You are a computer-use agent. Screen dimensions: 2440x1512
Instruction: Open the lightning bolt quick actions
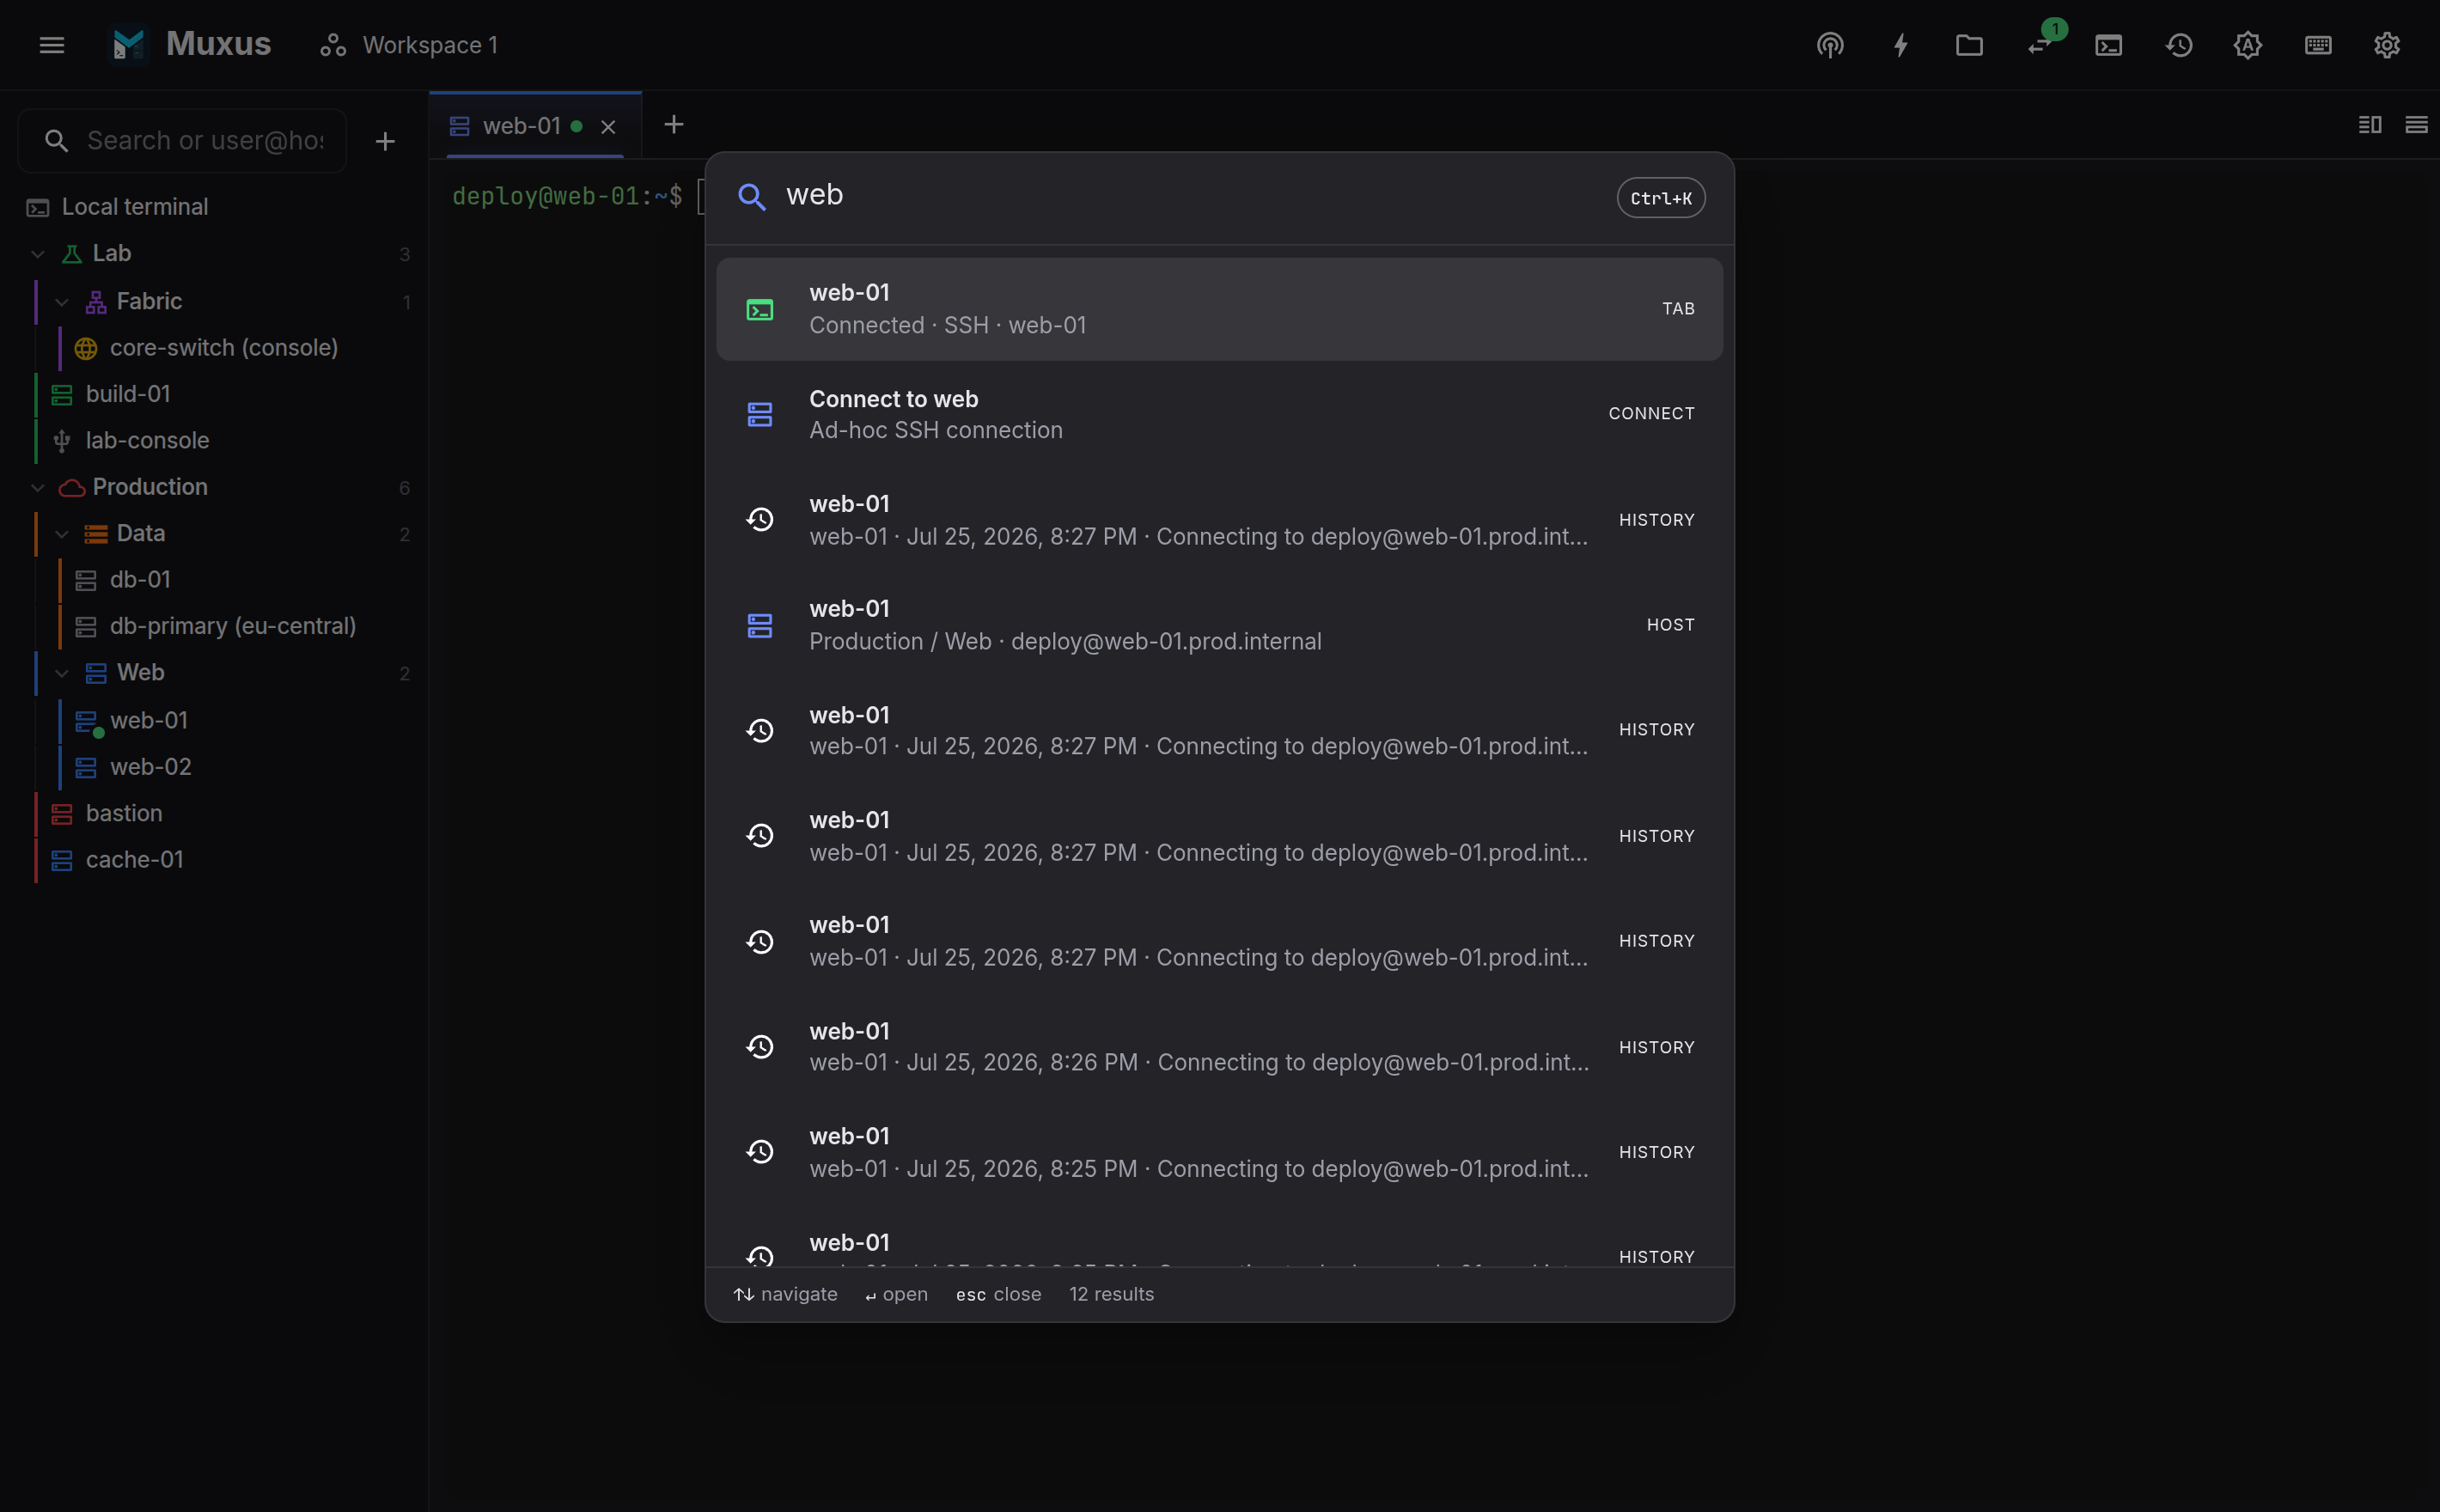point(1900,45)
